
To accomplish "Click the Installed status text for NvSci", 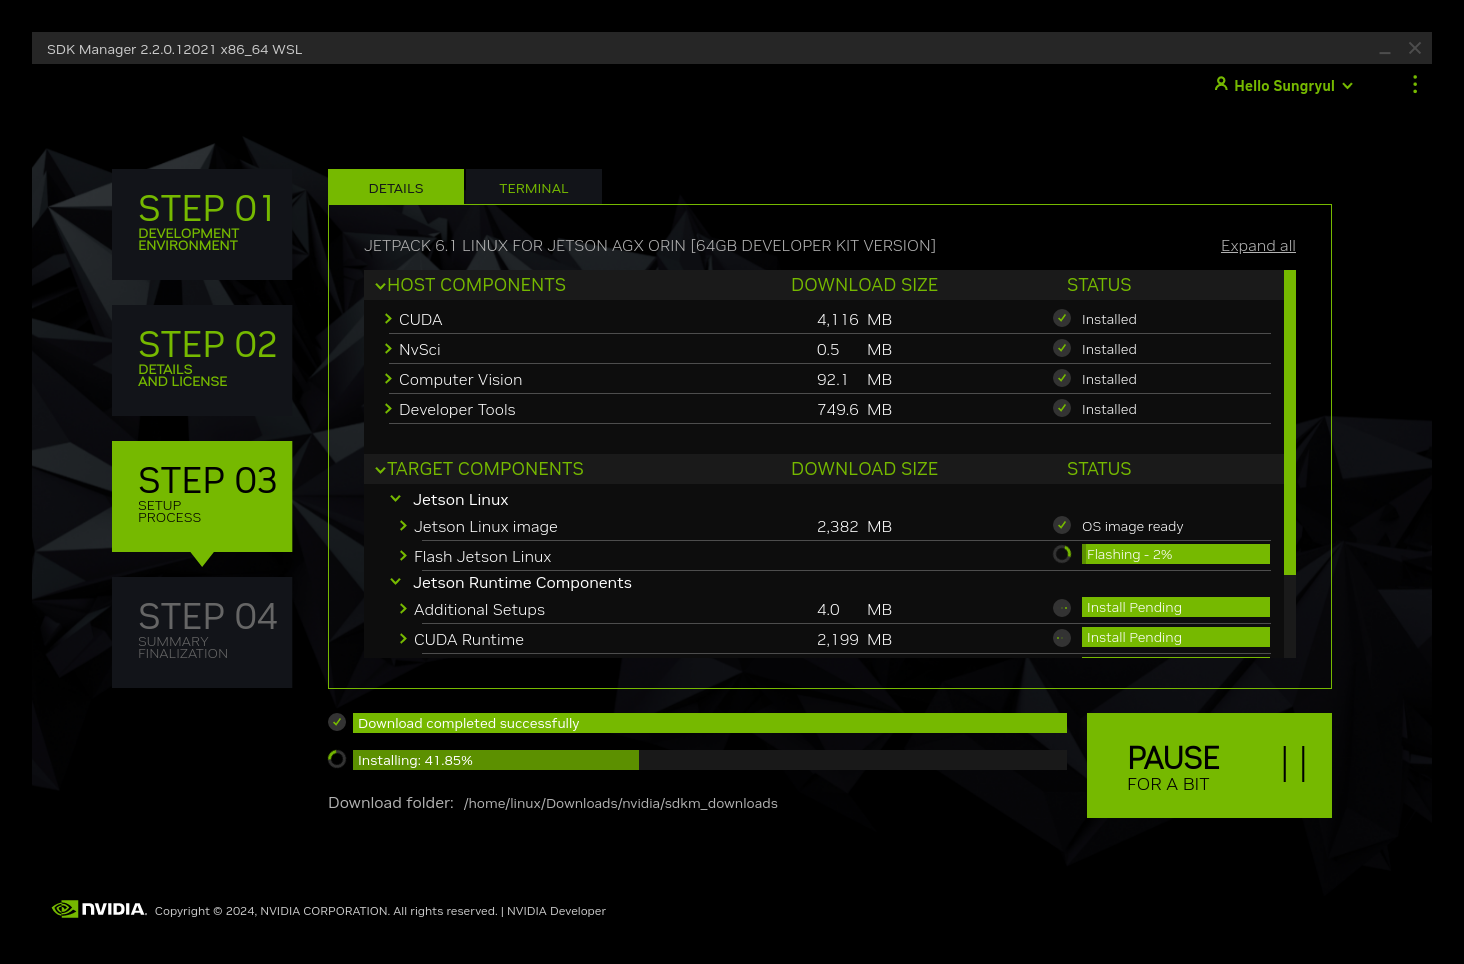I will tap(1109, 350).
